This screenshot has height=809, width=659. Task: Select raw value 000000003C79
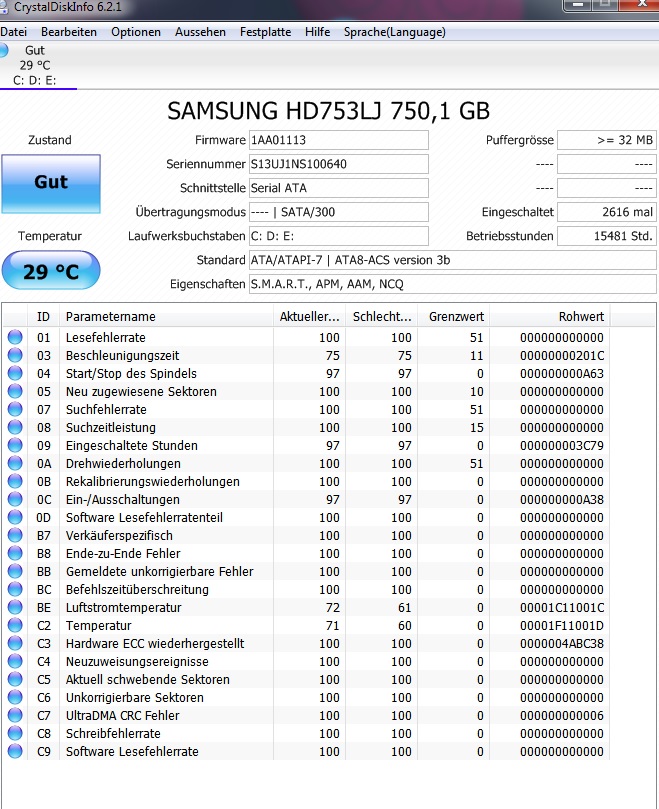(x=562, y=445)
